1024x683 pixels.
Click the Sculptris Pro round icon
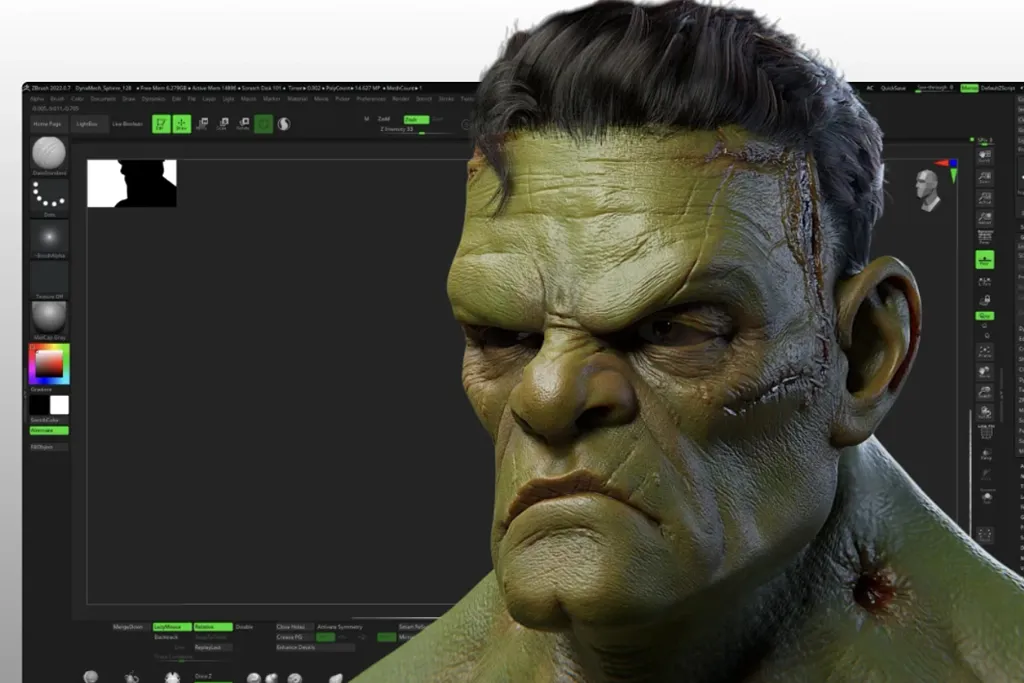[x=284, y=124]
